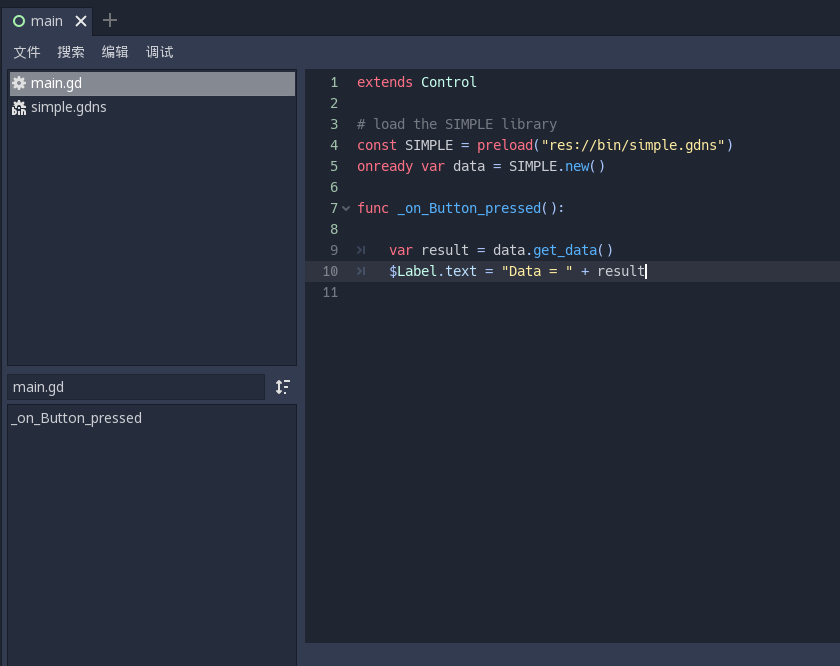The width and height of the screenshot is (840, 666).
Task: Open the 调试 menu
Action: [x=158, y=51]
